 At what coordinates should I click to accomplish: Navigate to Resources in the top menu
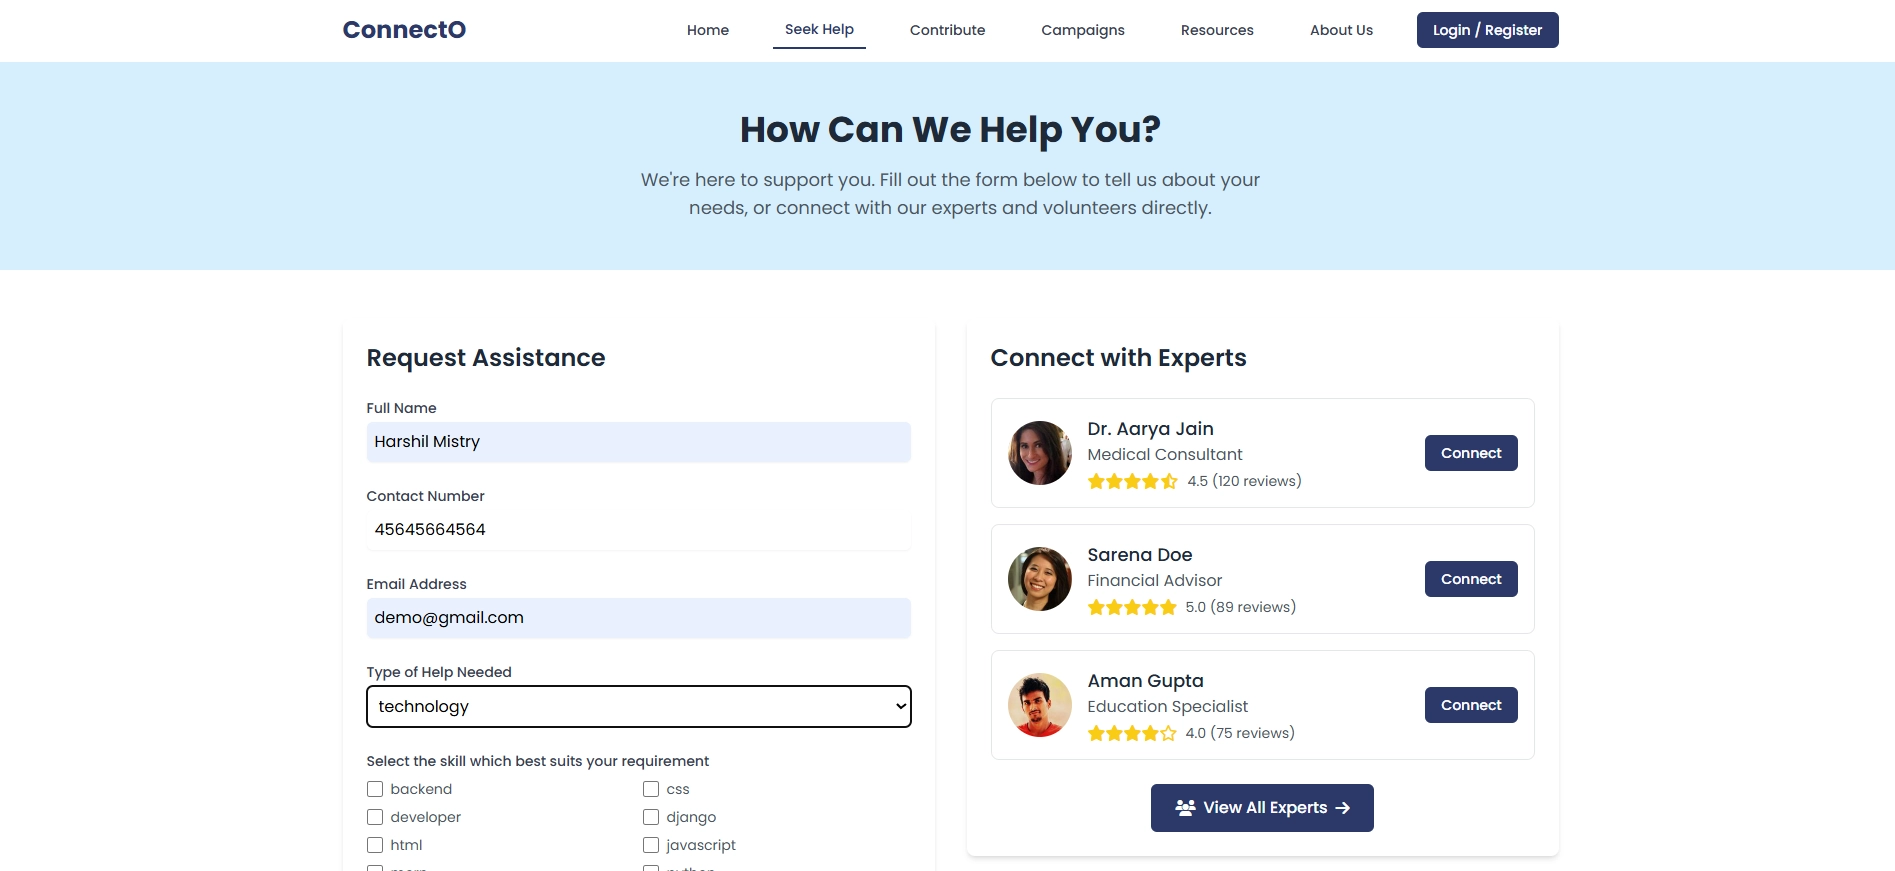click(x=1216, y=30)
